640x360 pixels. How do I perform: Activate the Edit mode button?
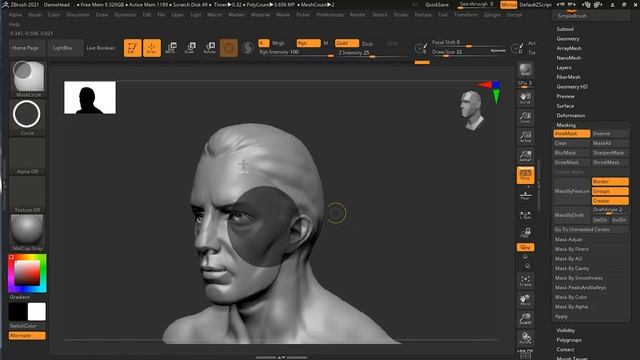(132, 48)
